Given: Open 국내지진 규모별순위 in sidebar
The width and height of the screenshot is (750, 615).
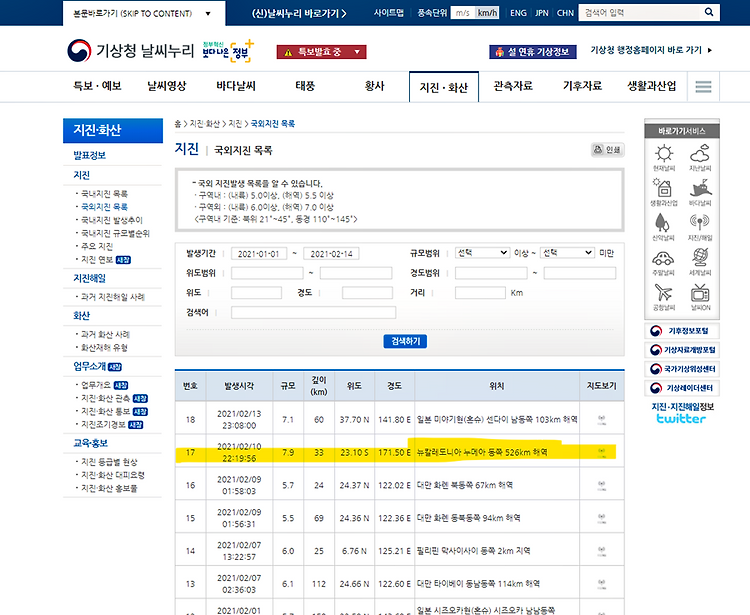Looking at the screenshot, I should (115, 233).
